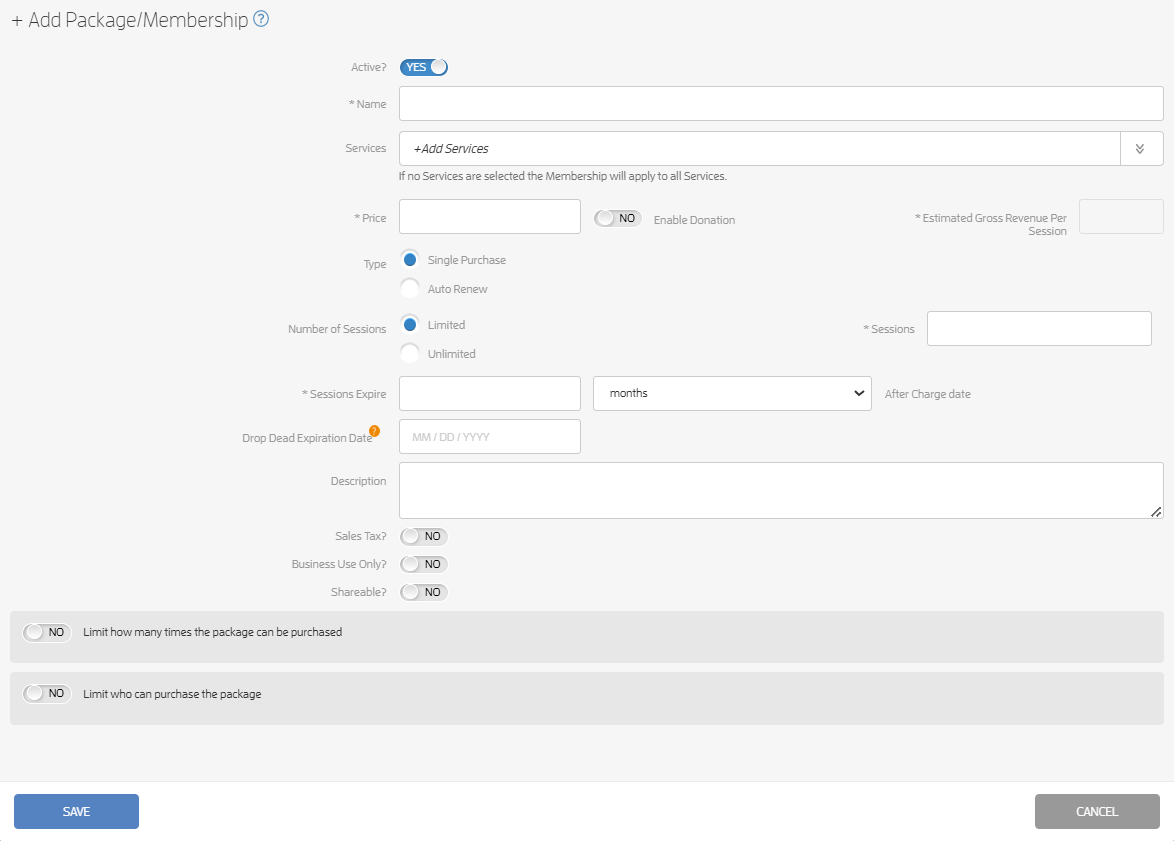The image size is (1174, 841).
Task: Turn on Business Use Only toggle
Action: click(x=424, y=564)
